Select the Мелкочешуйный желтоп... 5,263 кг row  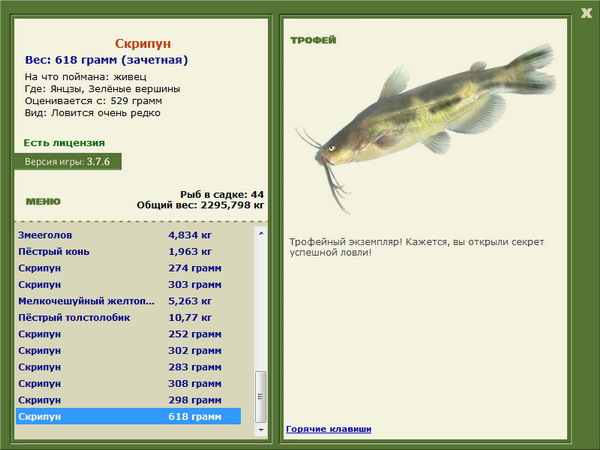point(129,301)
